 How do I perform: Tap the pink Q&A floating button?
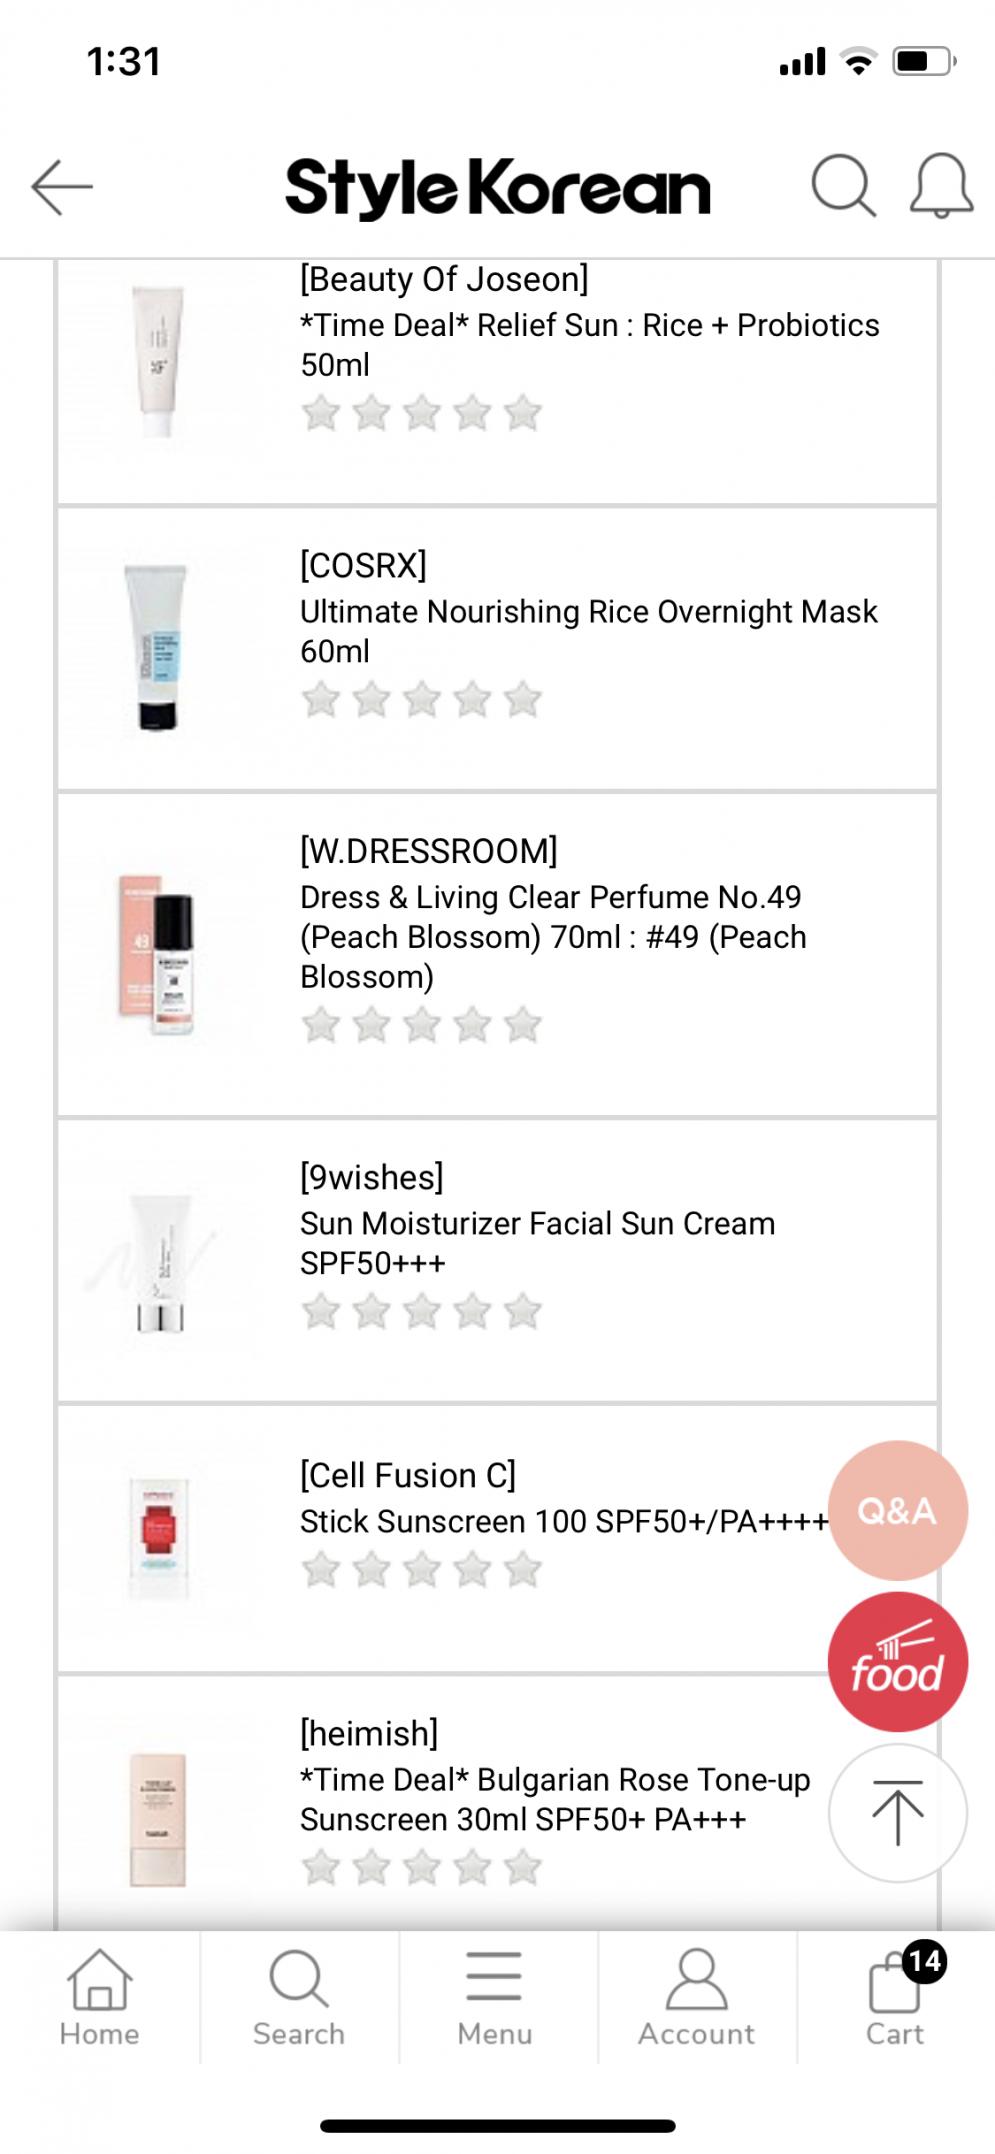click(897, 1510)
